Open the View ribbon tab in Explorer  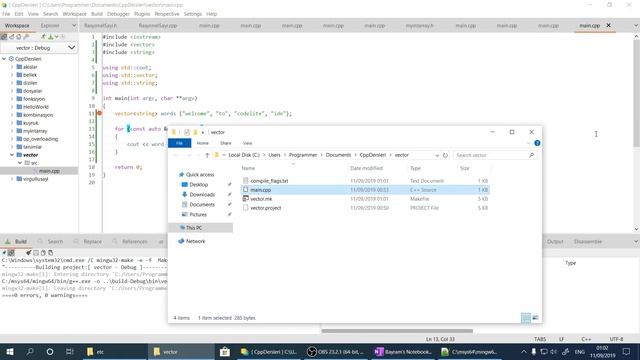(247, 143)
